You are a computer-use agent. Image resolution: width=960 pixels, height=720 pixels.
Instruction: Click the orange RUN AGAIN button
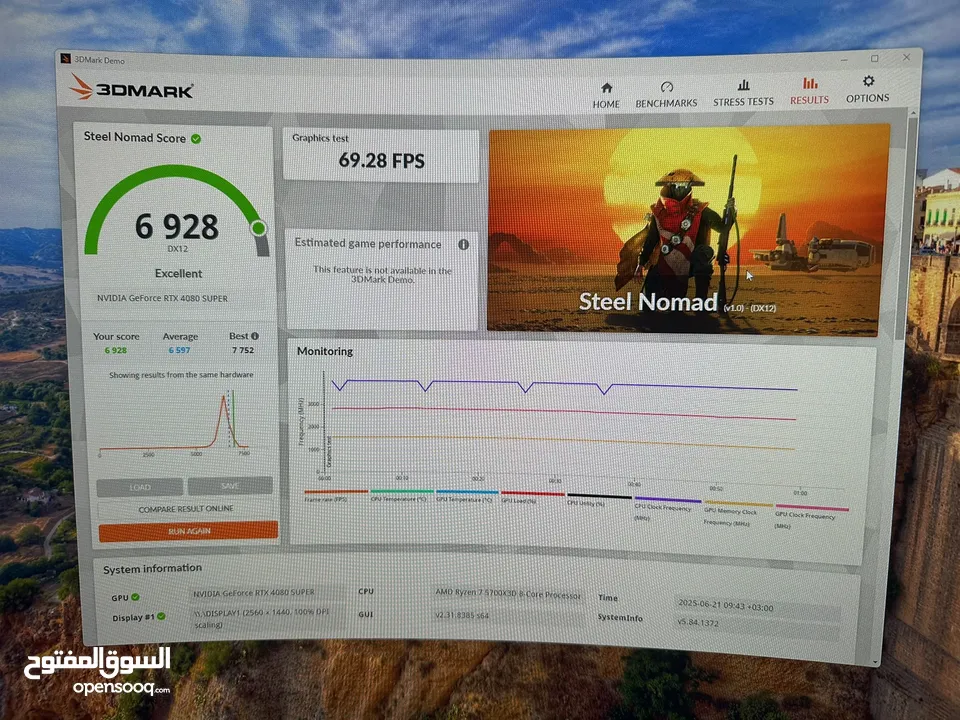click(189, 531)
